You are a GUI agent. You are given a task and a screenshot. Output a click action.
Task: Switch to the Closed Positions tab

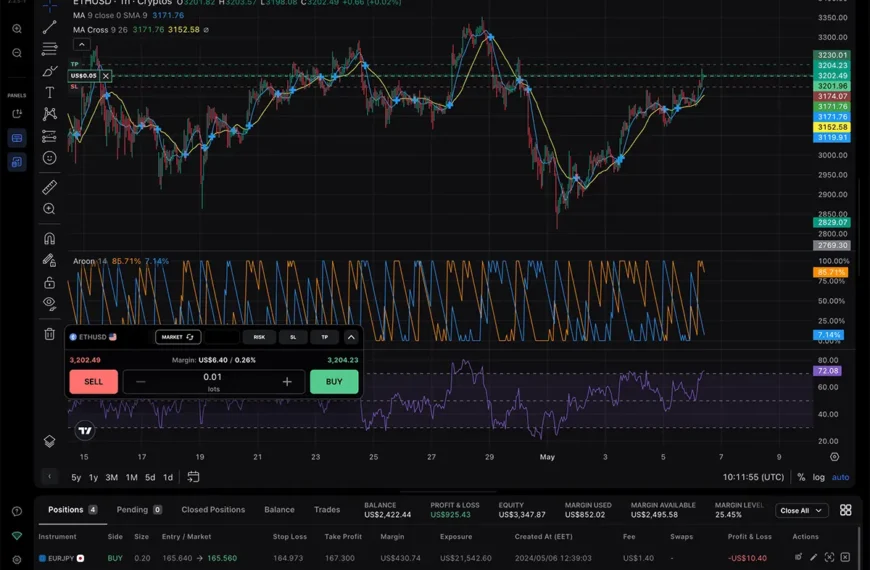(x=213, y=510)
